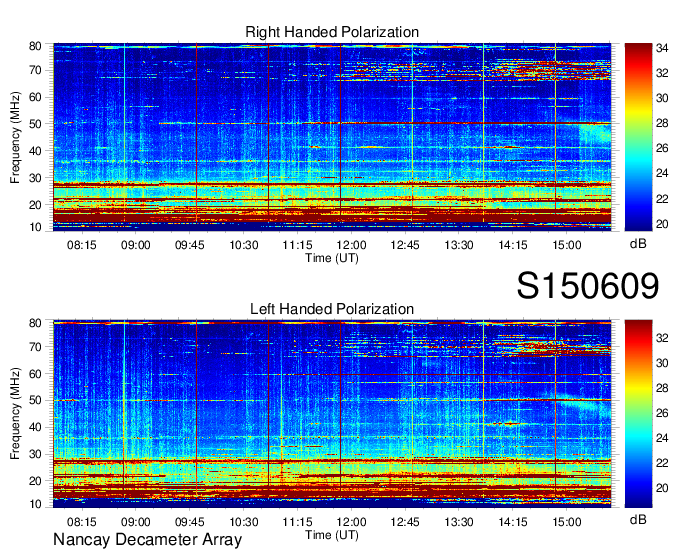Click the 32 value on the bottom color scale

[662, 338]
